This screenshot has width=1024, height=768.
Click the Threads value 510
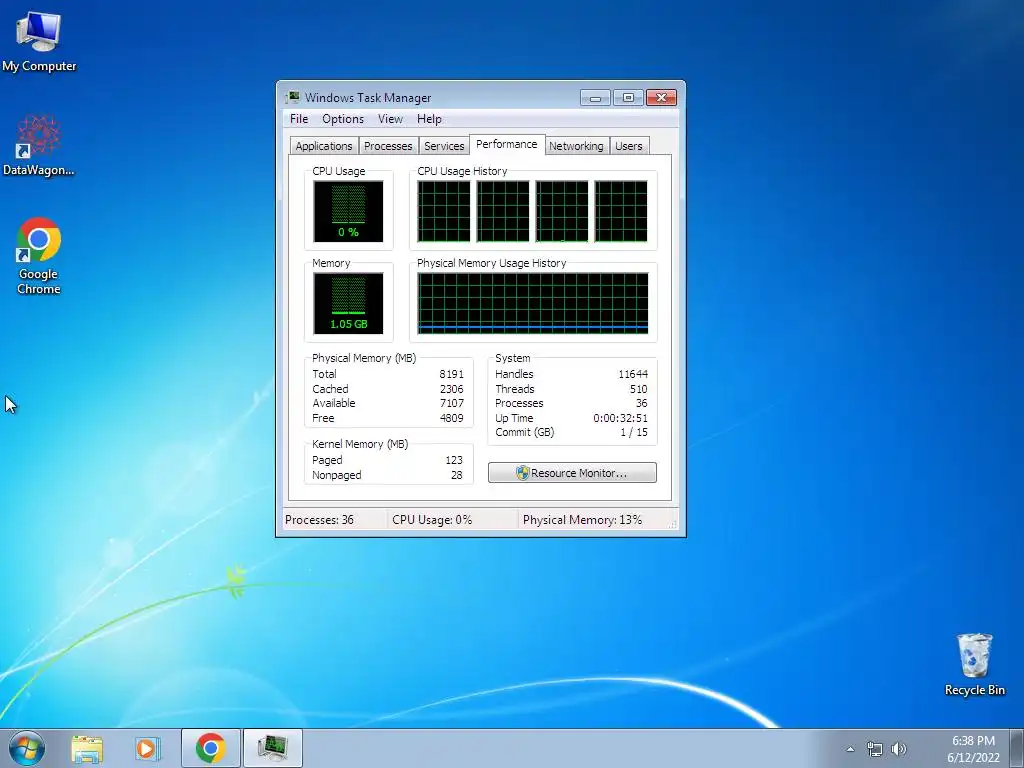click(639, 389)
